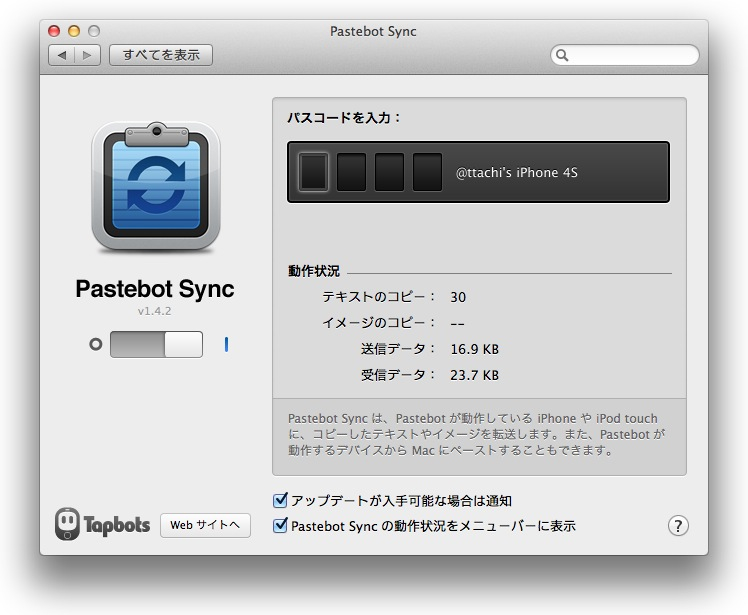Click the circle off indicator beside the switch
Screen dimensions: 748x615
click(96, 345)
